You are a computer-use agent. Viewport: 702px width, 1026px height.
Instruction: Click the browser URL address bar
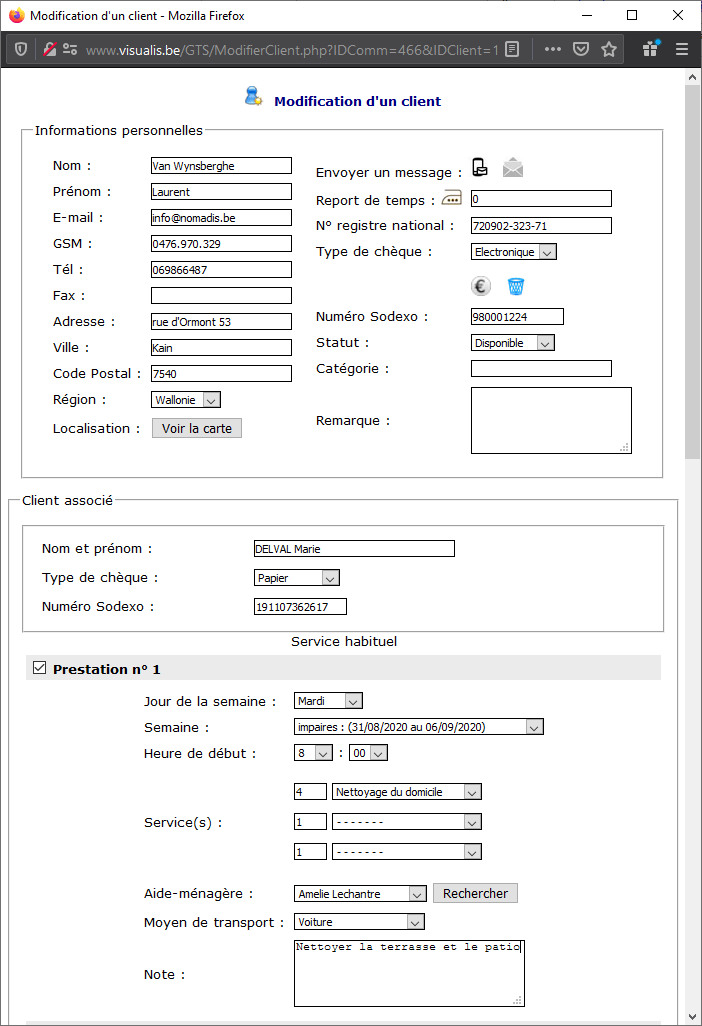(x=292, y=50)
